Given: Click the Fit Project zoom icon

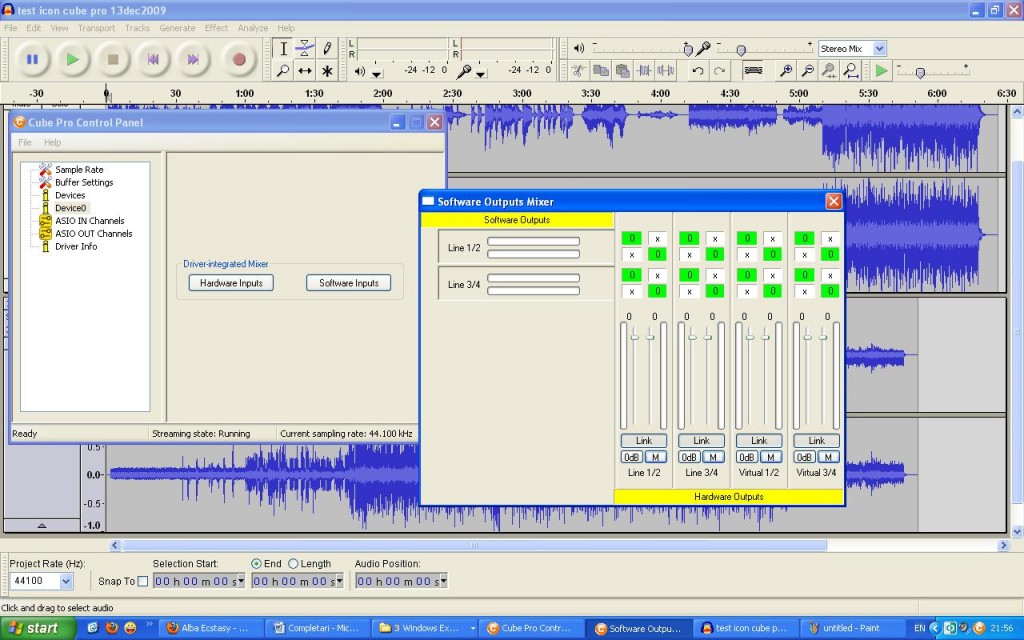Looking at the screenshot, I should [x=851, y=70].
